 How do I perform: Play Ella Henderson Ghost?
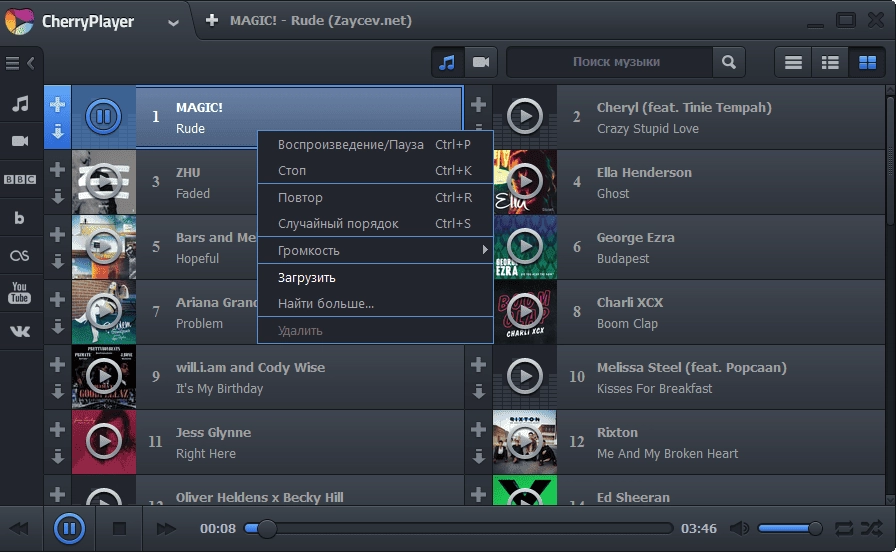[x=524, y=182]
